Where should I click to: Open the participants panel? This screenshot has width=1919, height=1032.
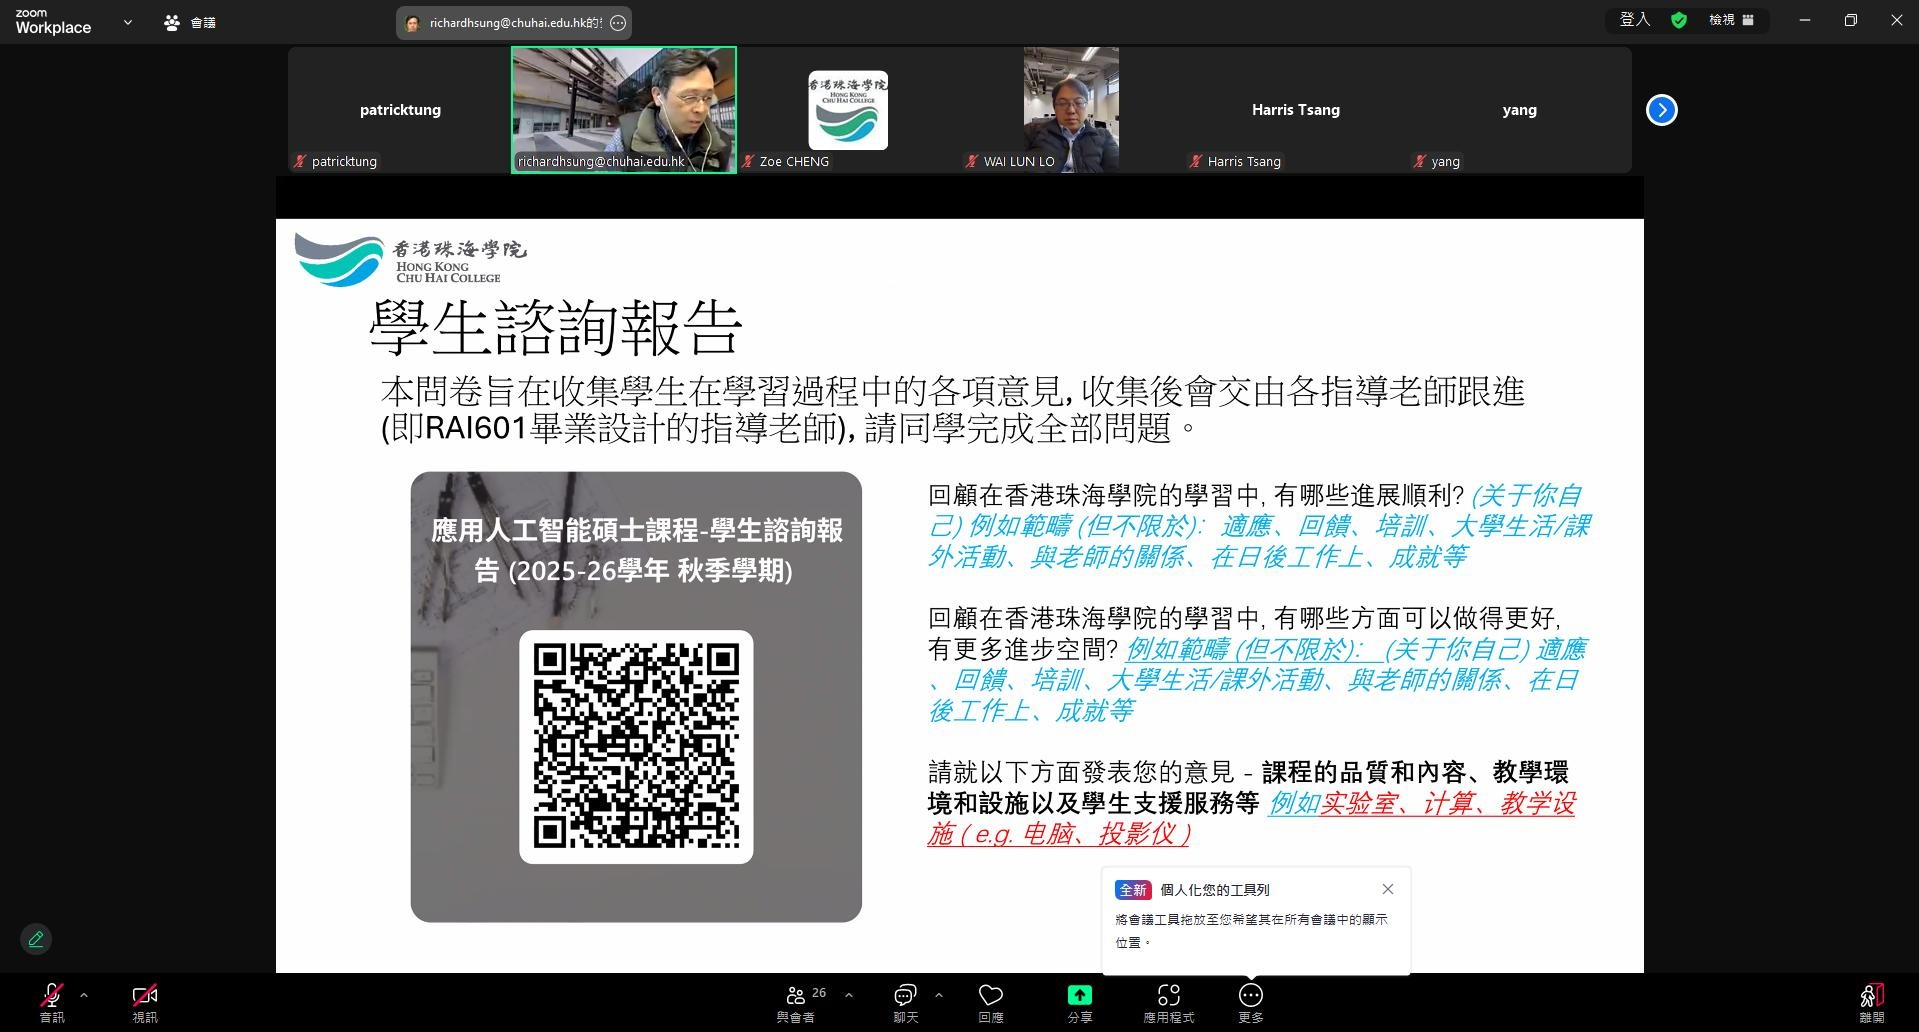coord(797,1001)
